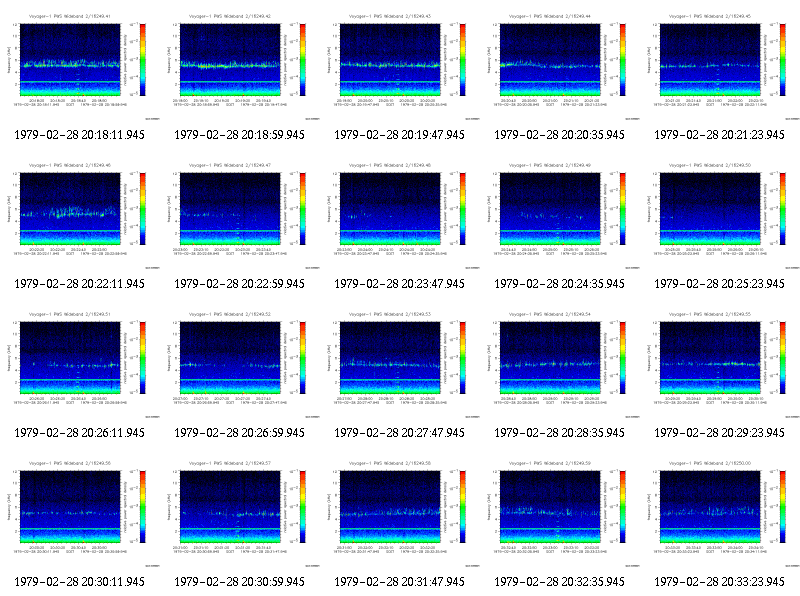Image resolution: width=800 pixels, height=596 pixels.
Task: Open the 20:30:59.945 spectrogram thumbnail
Action: [x=240, y=514]
